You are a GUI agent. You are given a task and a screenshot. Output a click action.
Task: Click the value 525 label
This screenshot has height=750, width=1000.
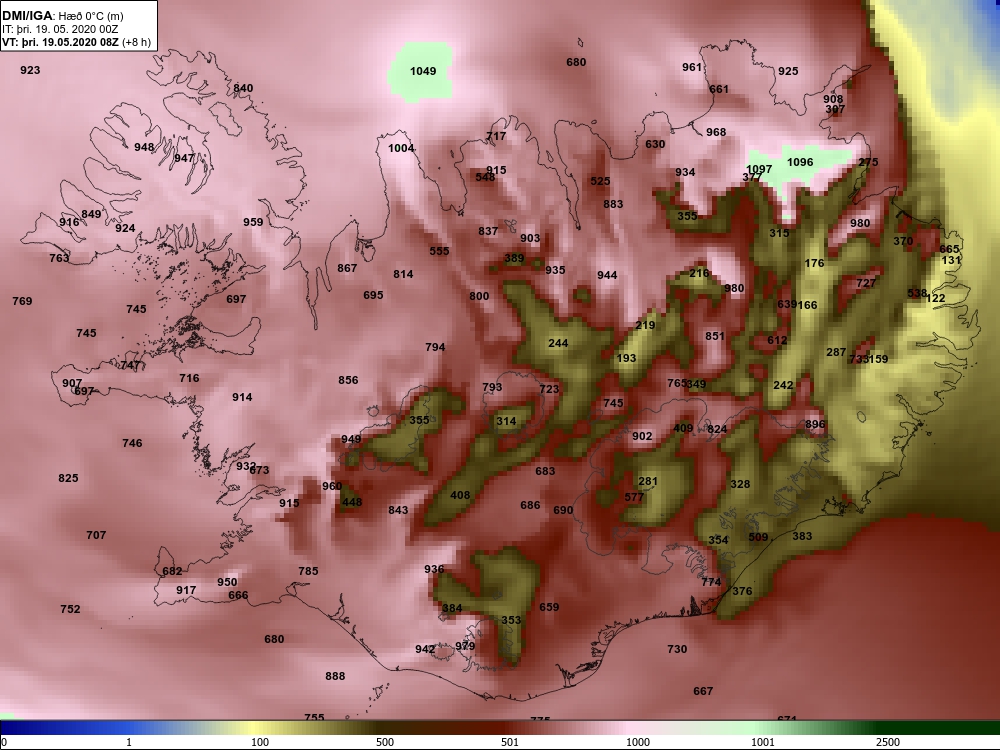tap(600, 181)
